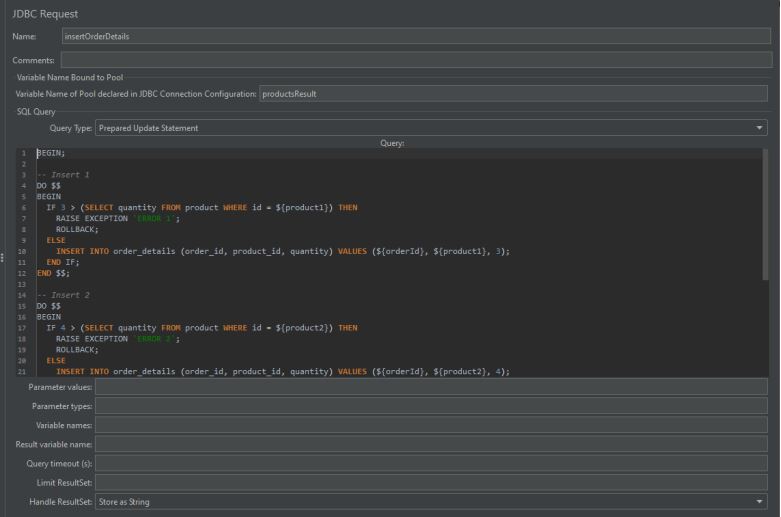Click the line with ${product2} IF condition
781x517 pixels.
click(x=200, y=327)
